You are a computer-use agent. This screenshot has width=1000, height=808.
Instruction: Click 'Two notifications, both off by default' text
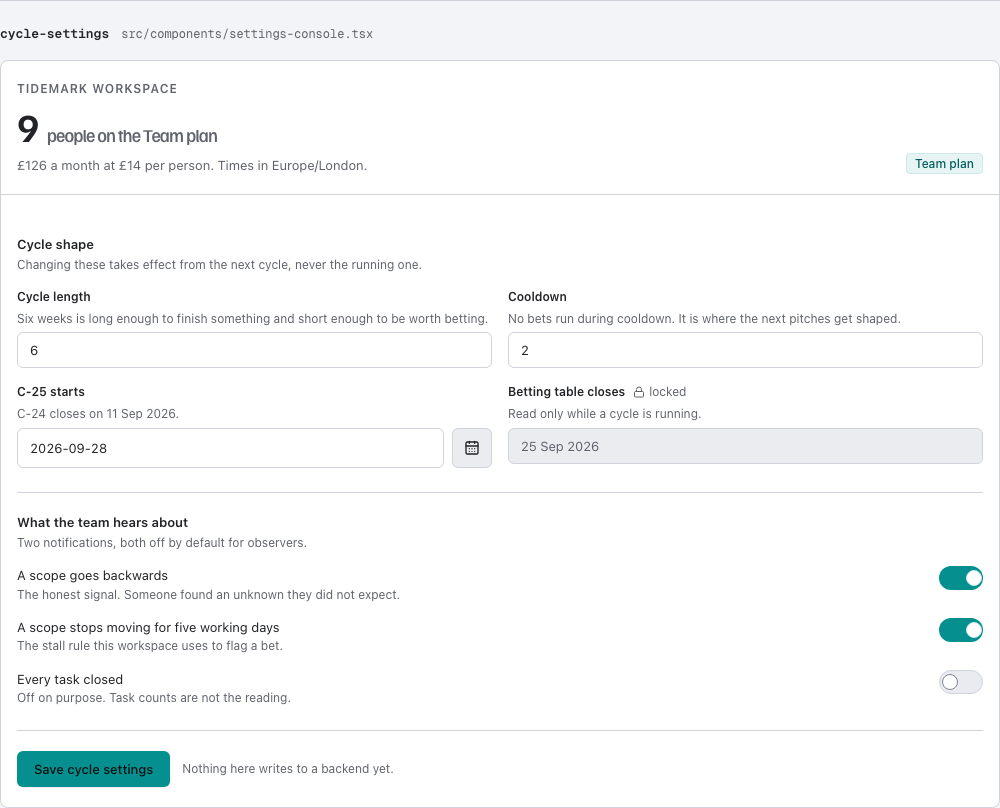161,543
